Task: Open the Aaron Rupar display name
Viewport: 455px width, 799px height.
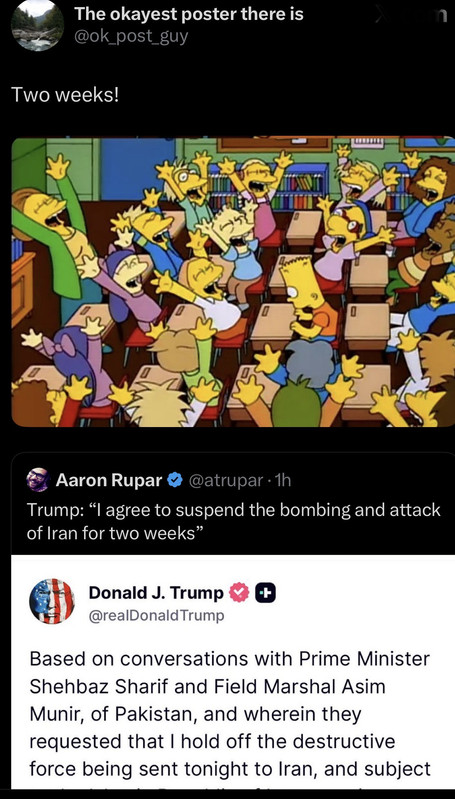Action: click(109, 480)
